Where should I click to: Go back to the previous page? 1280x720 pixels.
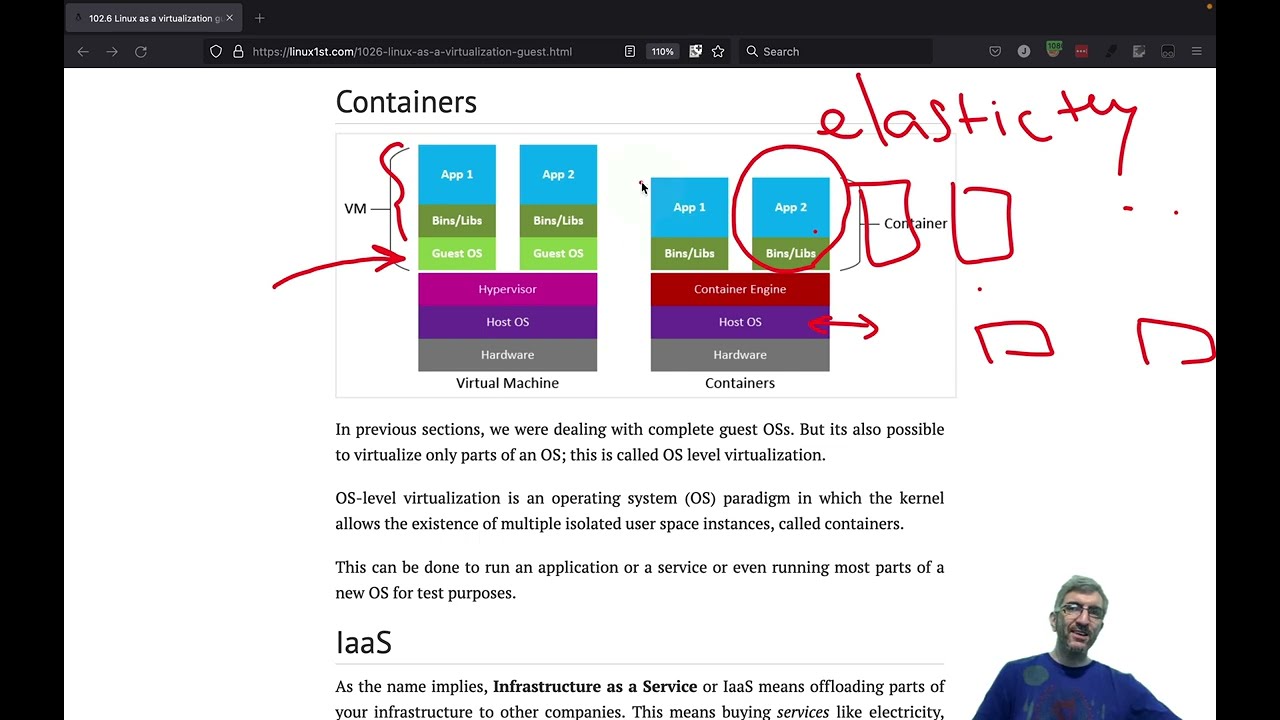[83, 51]
